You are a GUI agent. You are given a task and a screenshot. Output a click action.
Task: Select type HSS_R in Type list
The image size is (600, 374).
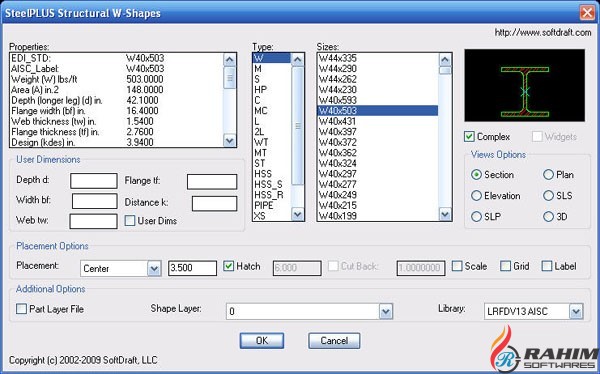[x=271, y=195]
